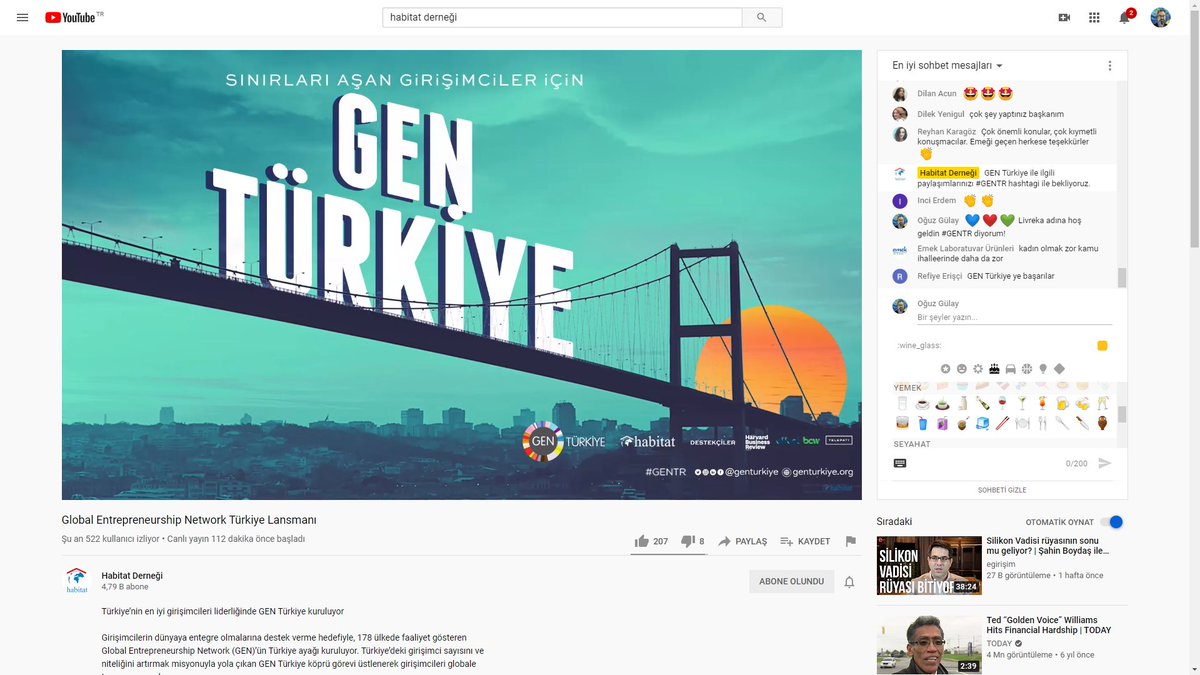Open Ted Golden Voice Williams thumbnail
Image resolution: width=1200 pixels, height=675 pixels.
(x=929, y=644)
